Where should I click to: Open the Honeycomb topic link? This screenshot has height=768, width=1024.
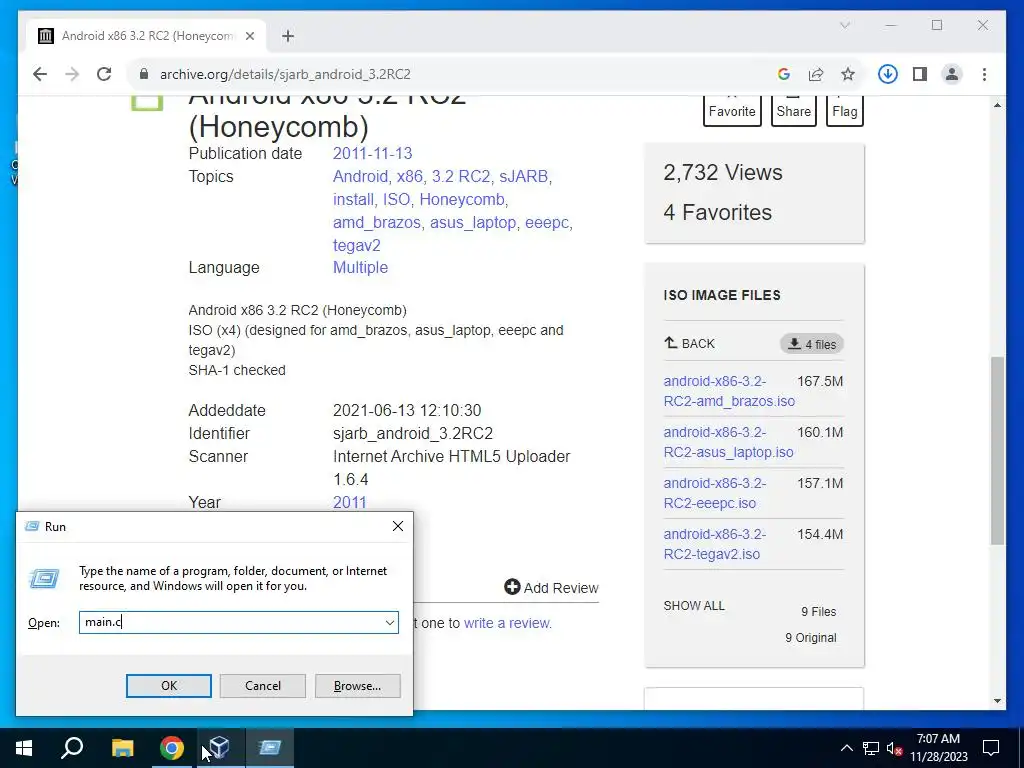462,199
